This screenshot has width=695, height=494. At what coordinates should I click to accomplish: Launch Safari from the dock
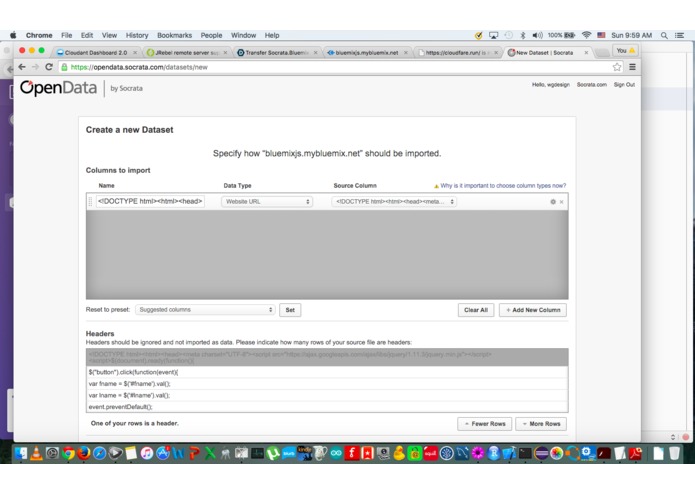click(99, 453)
